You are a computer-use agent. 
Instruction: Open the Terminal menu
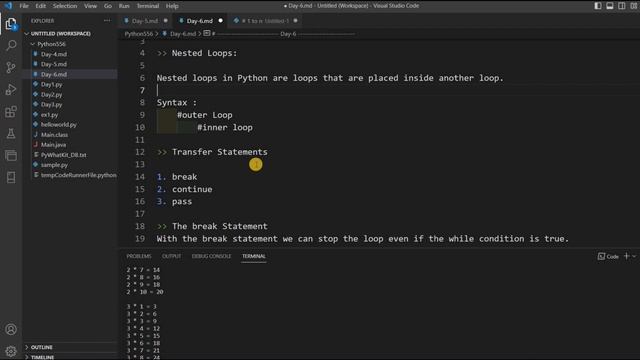[x=148, y=6]
